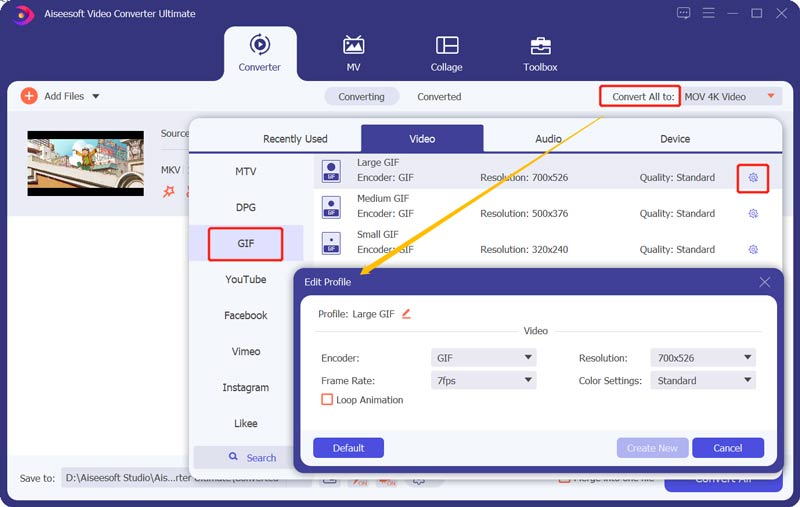
Task: Click gear icon for Large GIF profile
Action: [753, 178]
